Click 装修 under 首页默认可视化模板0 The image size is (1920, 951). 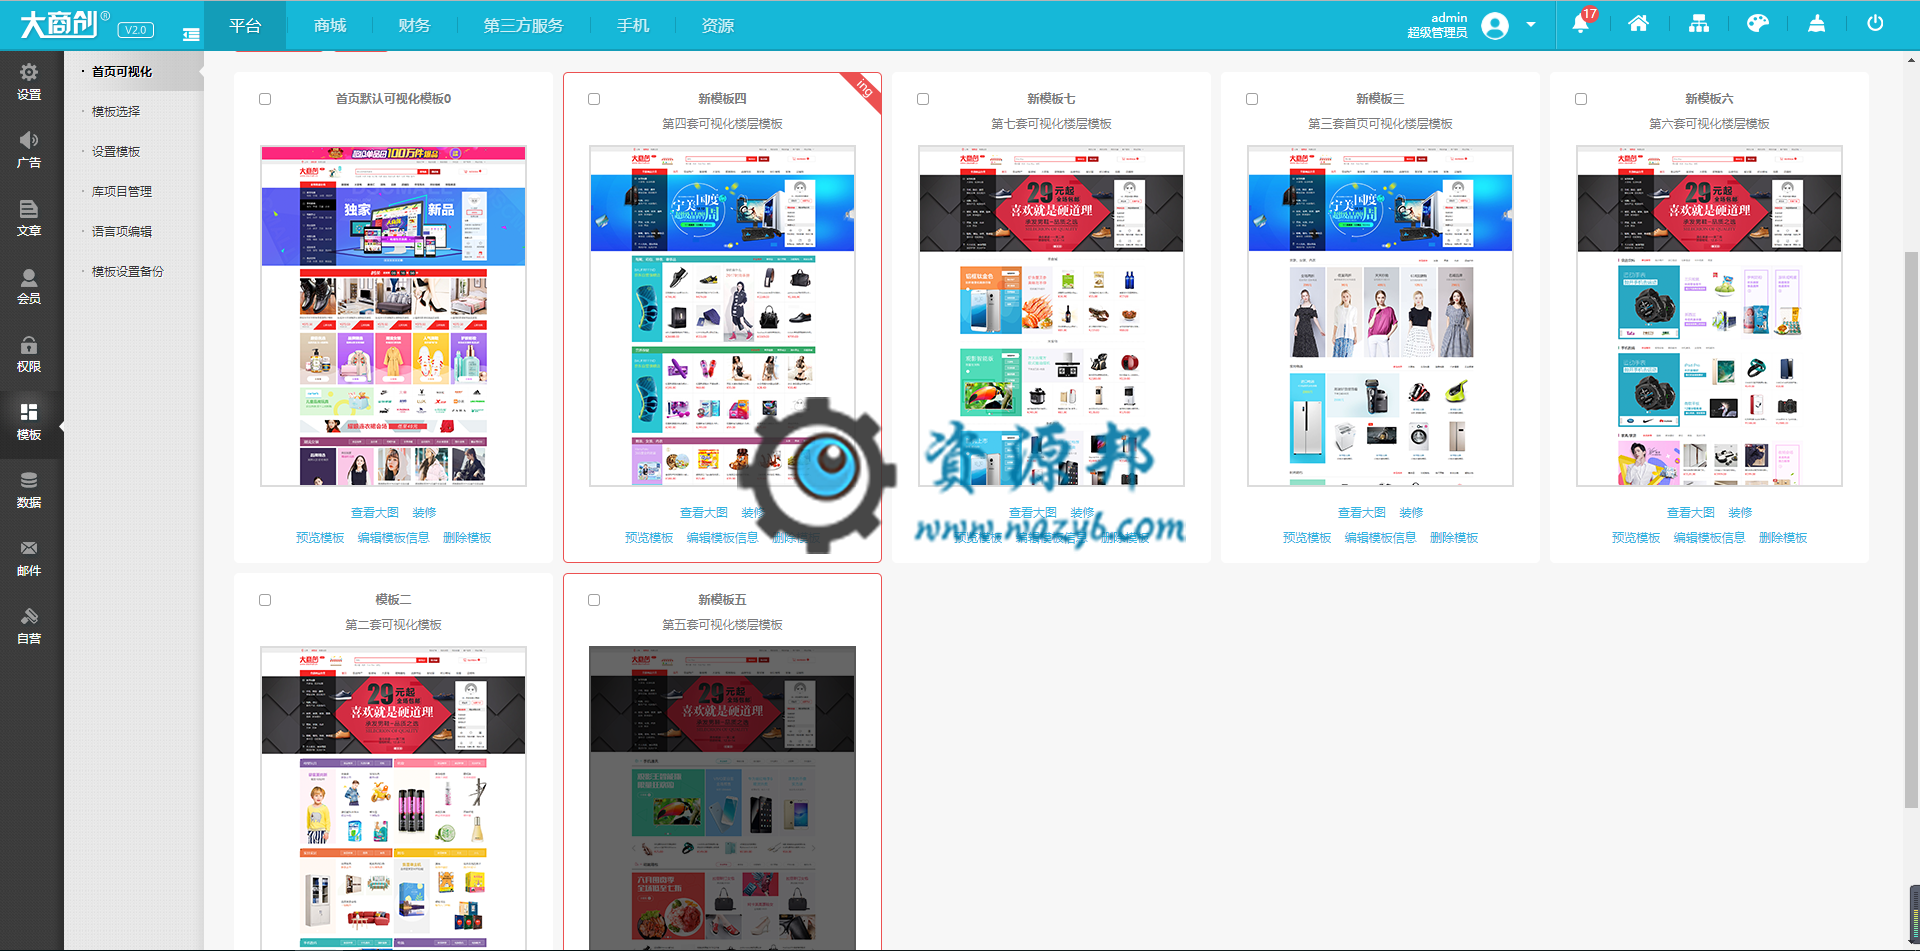pyautogui.click(x=424, y=513)
